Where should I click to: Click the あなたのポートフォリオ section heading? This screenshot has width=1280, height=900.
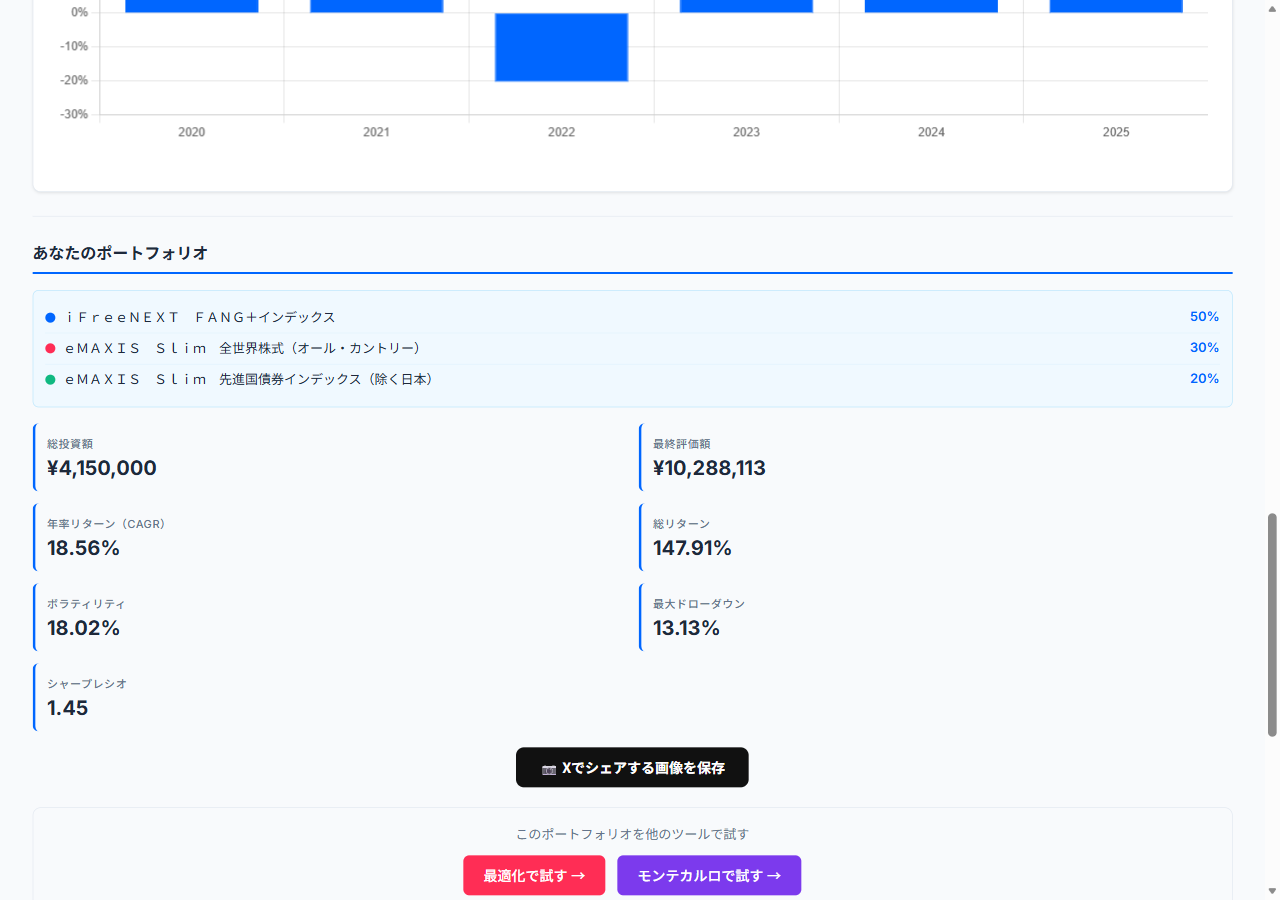pyautogui.click(x=119, y=253)
